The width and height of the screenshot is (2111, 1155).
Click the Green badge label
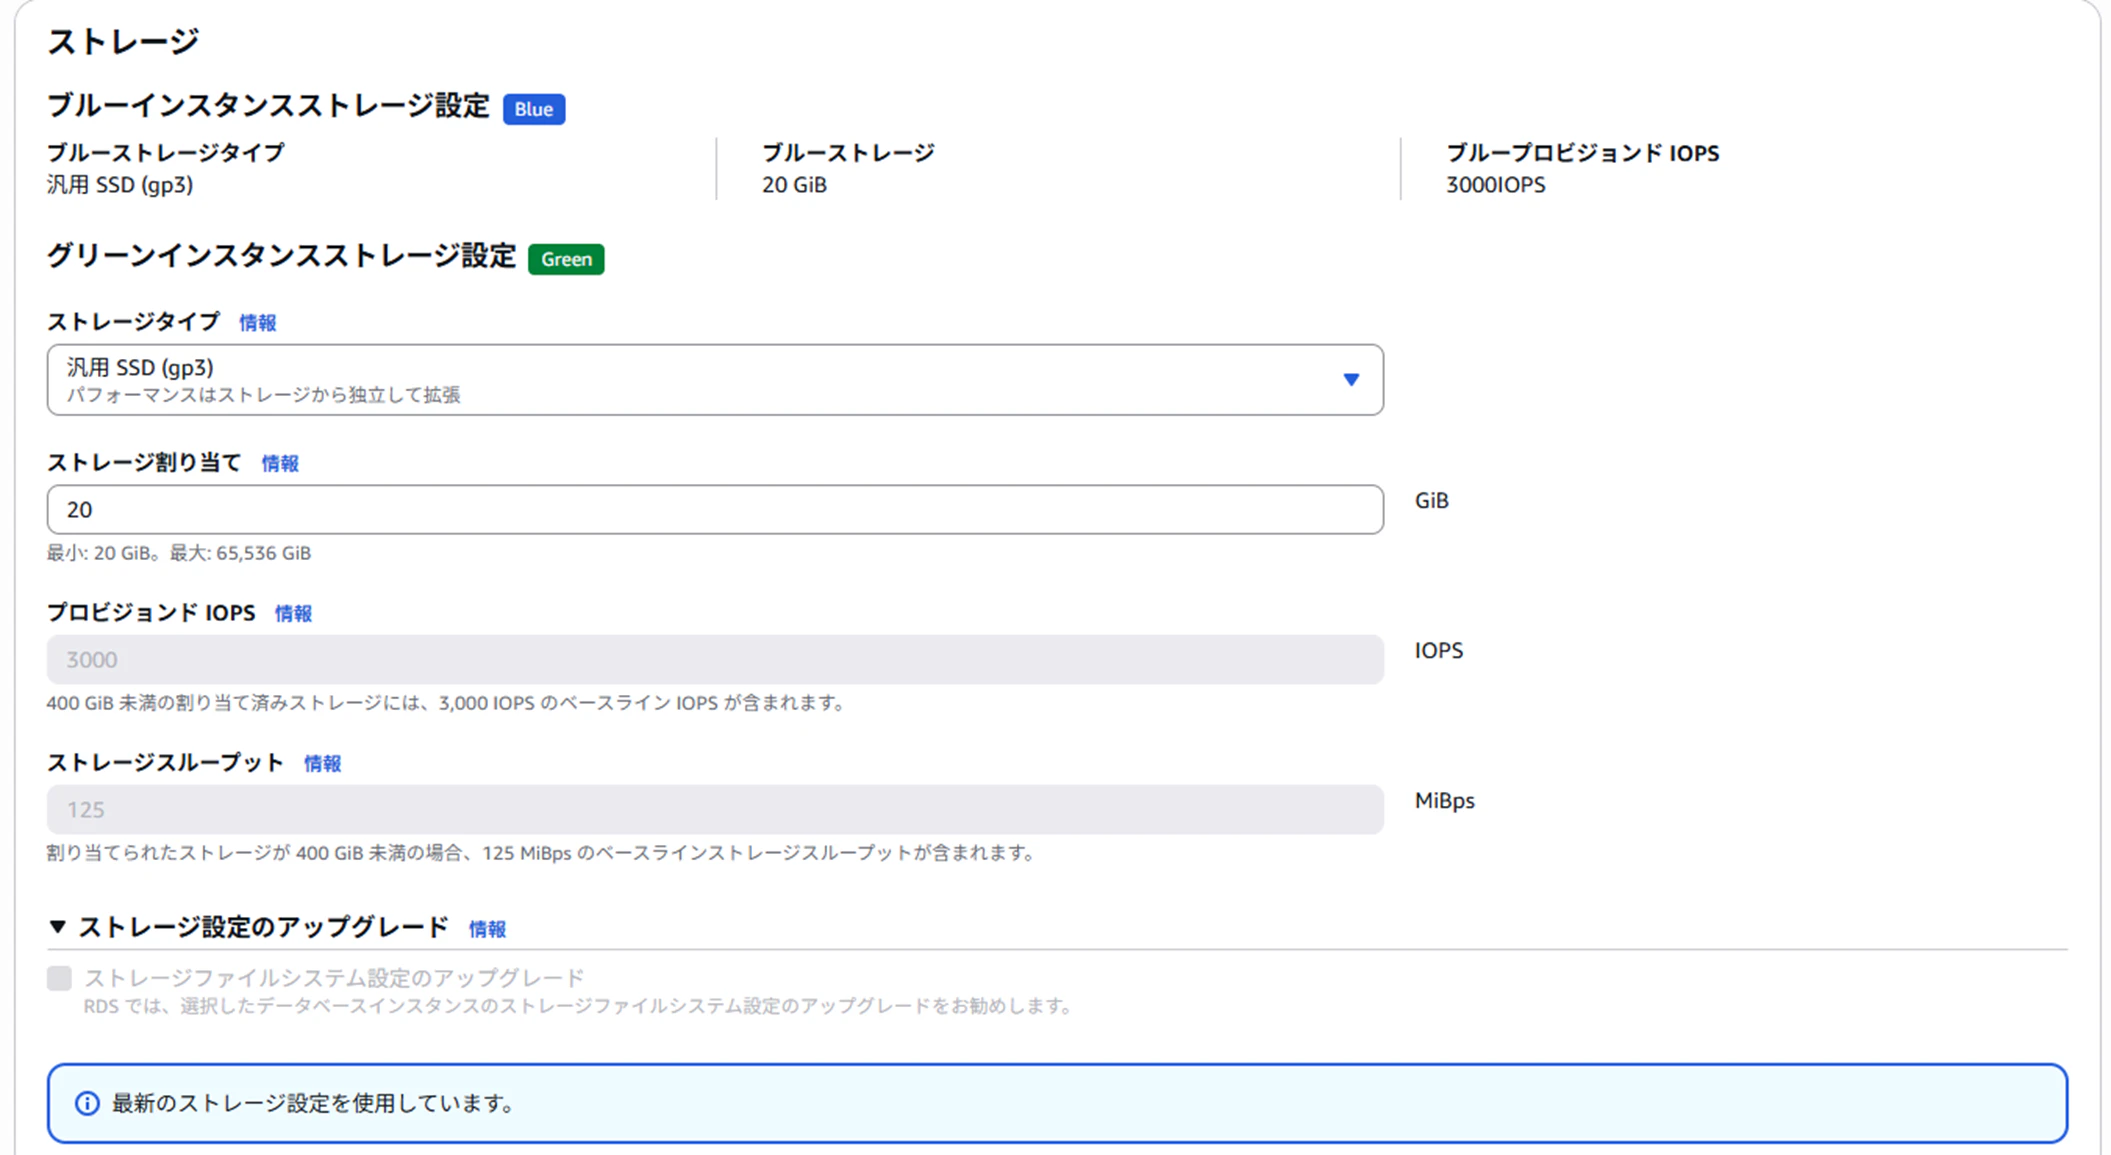(566, 259)
